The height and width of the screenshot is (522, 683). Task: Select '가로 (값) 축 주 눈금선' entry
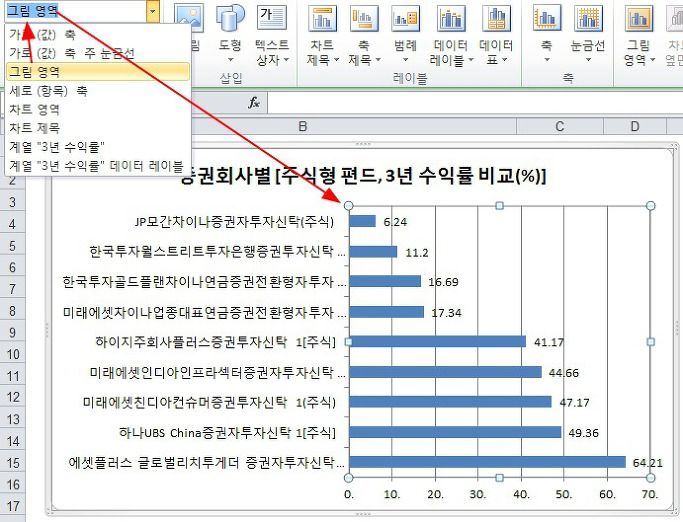98,53
